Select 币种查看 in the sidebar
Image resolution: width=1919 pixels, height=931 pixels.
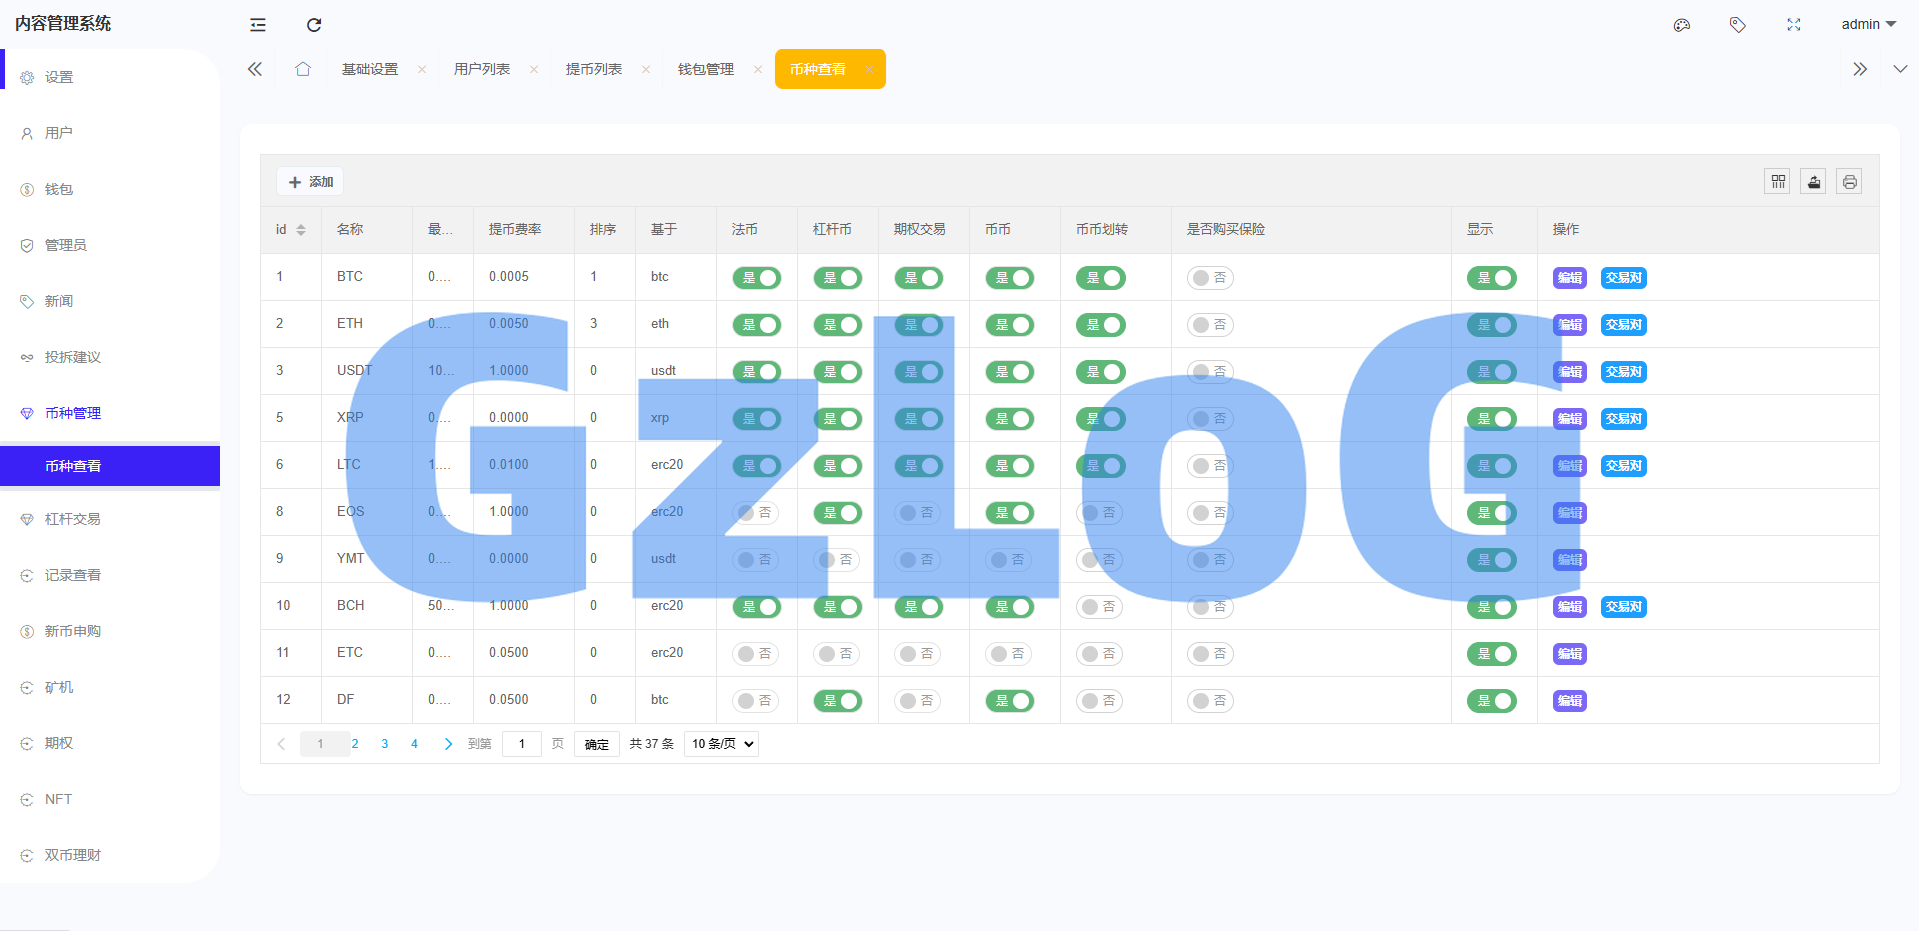(73, 466)
